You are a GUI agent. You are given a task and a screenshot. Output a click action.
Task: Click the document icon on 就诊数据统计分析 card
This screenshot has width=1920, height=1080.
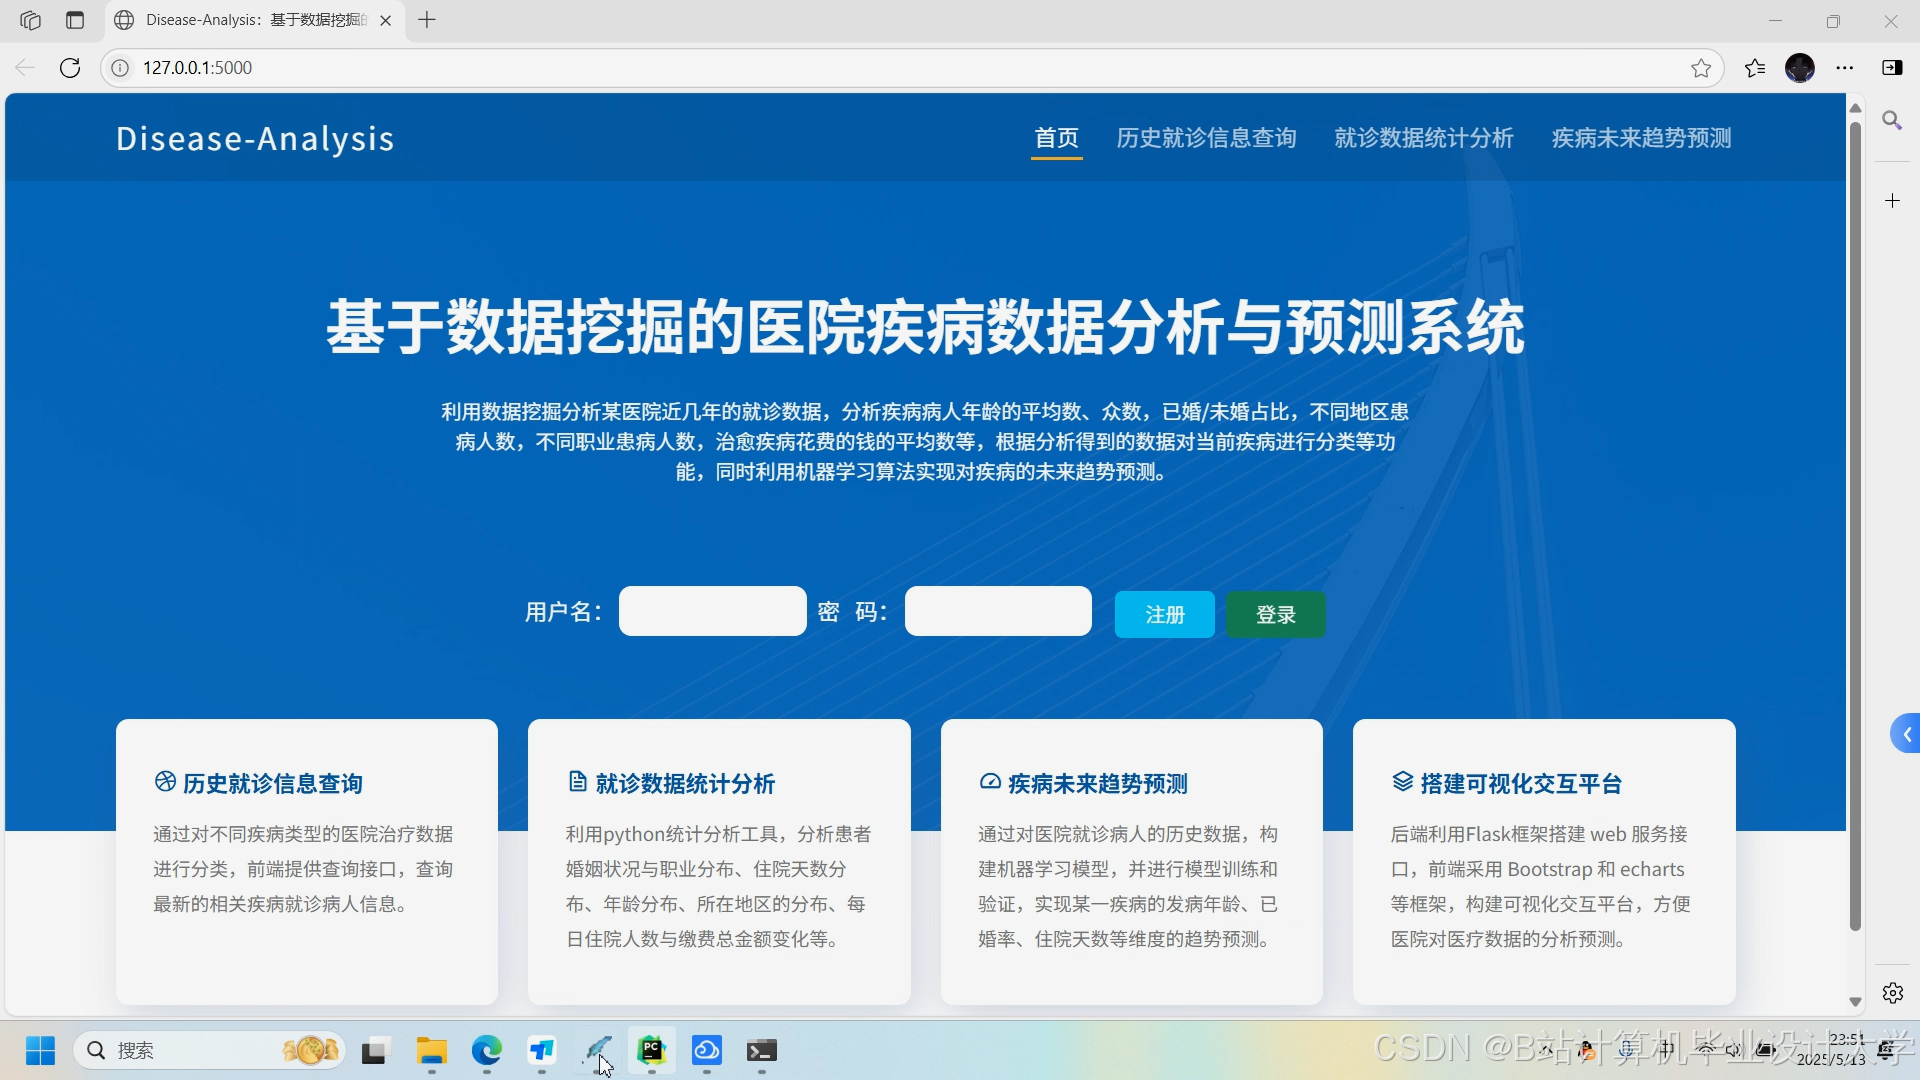click(x=576, y=782)
